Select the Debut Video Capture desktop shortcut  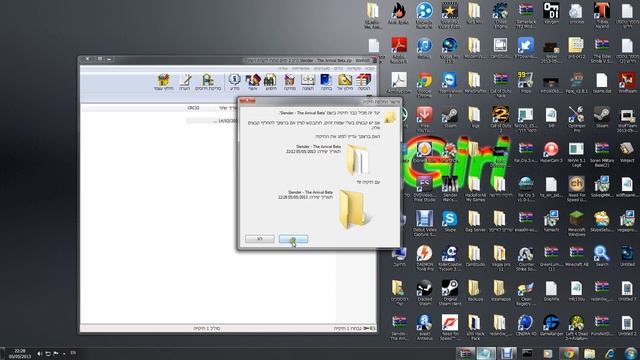tap(424, 223)
